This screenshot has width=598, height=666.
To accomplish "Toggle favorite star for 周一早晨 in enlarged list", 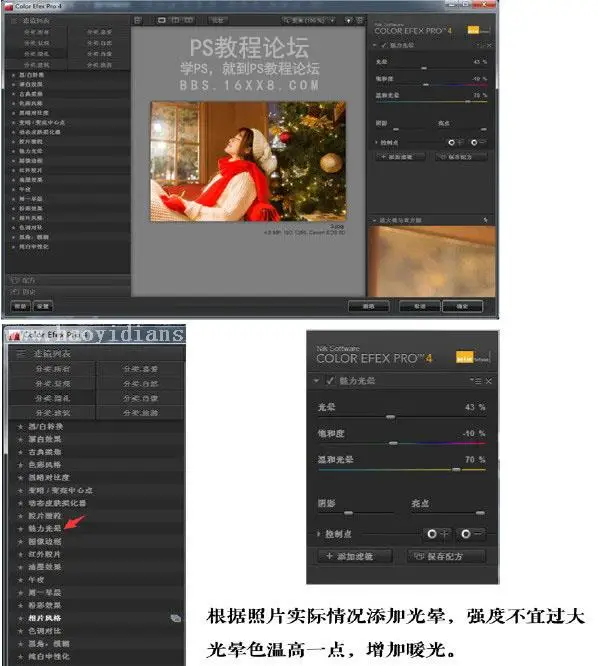I will pyautogui.click(x=20, y=593).
